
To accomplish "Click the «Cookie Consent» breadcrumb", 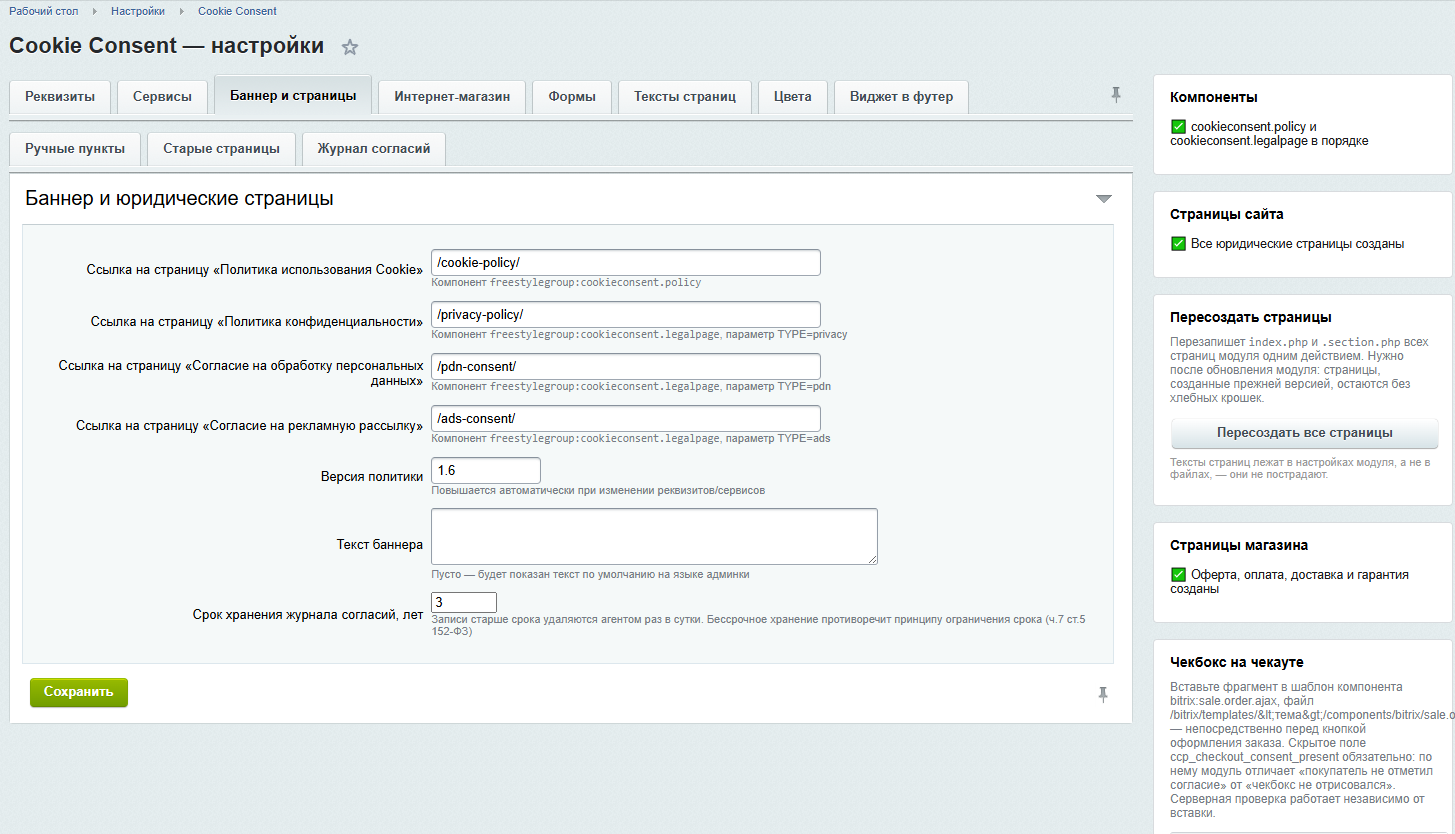I will click(237, 11).
